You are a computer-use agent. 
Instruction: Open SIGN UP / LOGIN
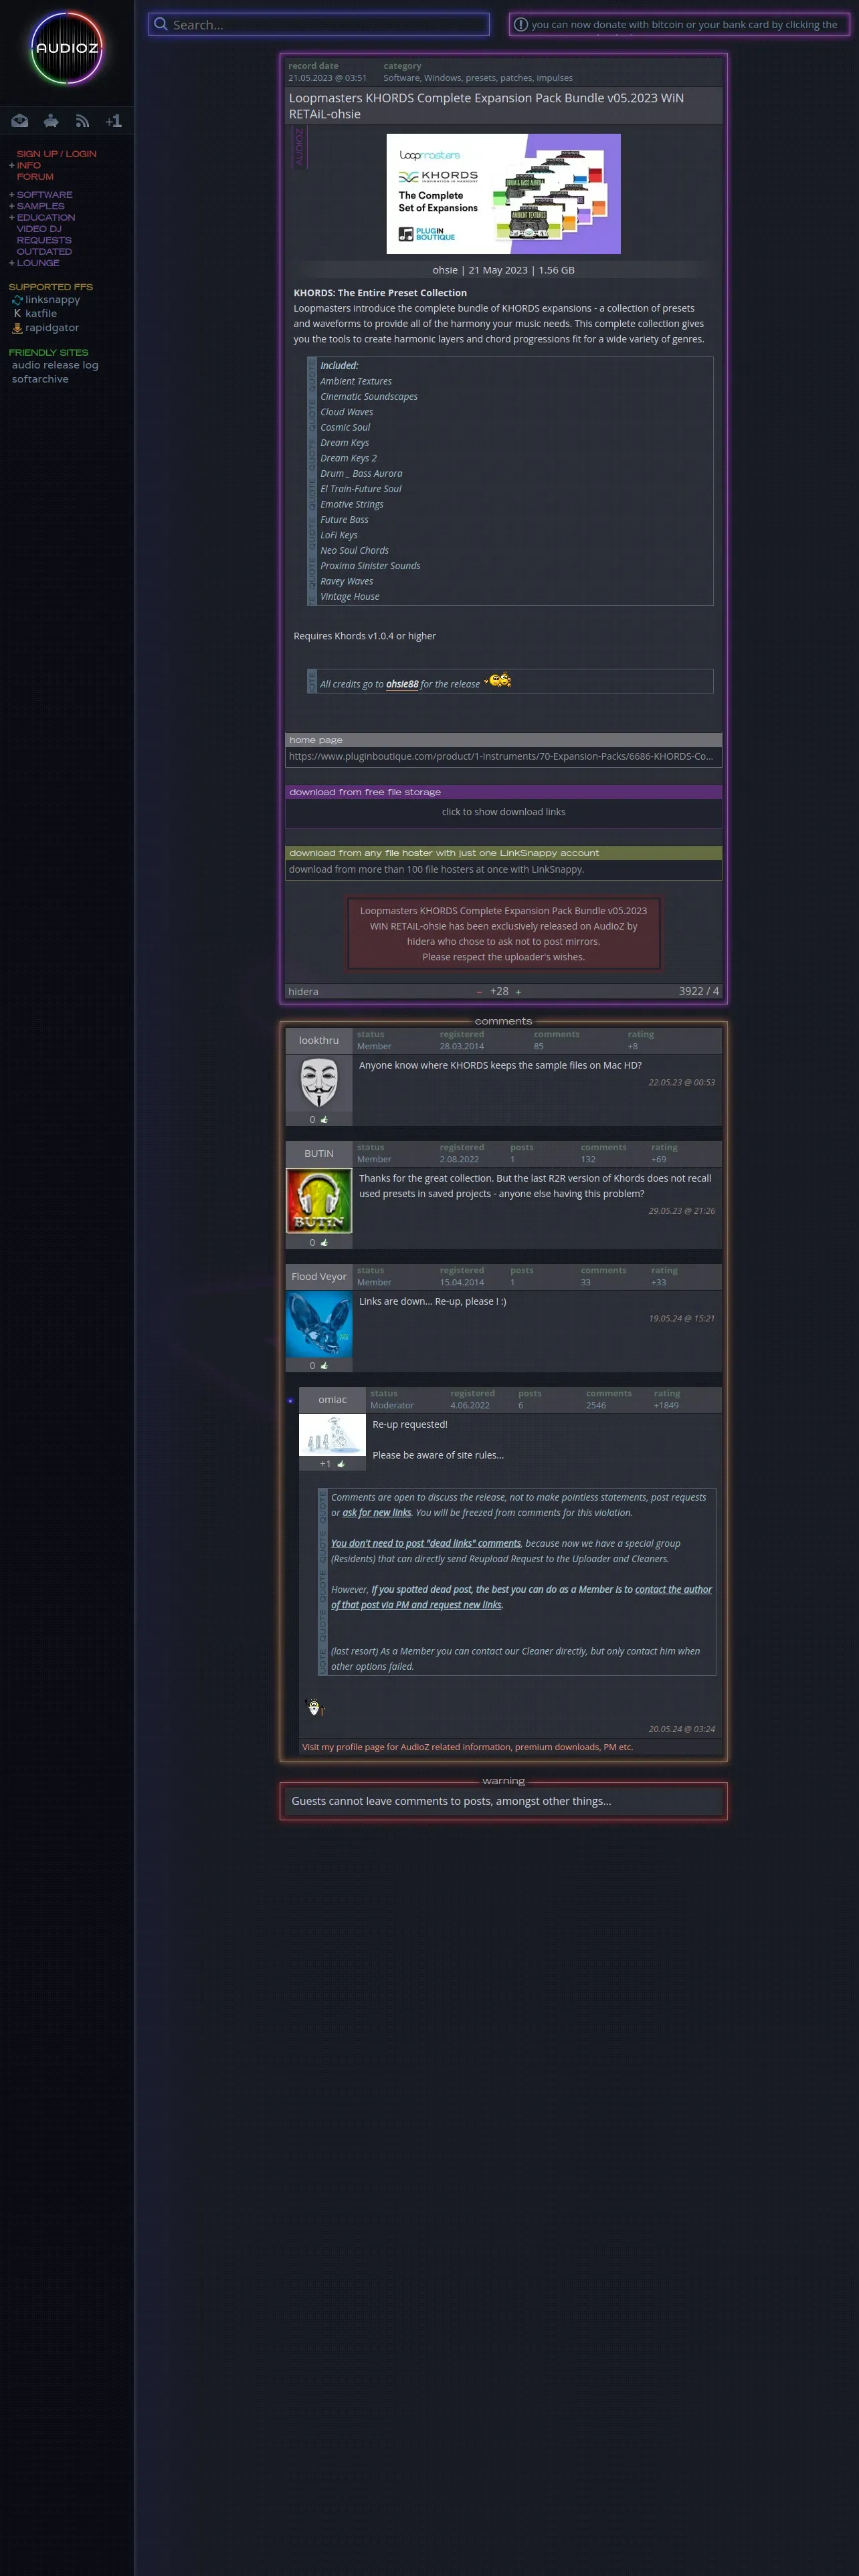tap(56, 154)
